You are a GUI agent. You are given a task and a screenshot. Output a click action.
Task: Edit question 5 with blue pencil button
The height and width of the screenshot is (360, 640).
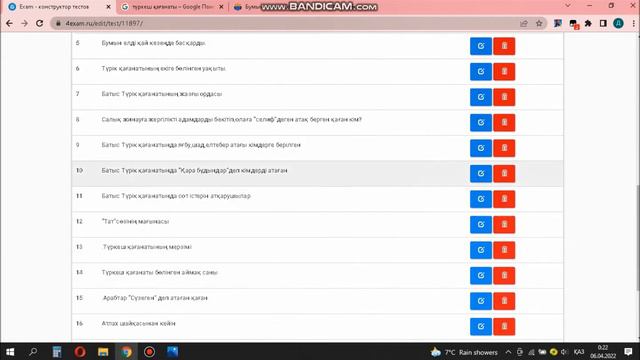[x=481, y=46]
